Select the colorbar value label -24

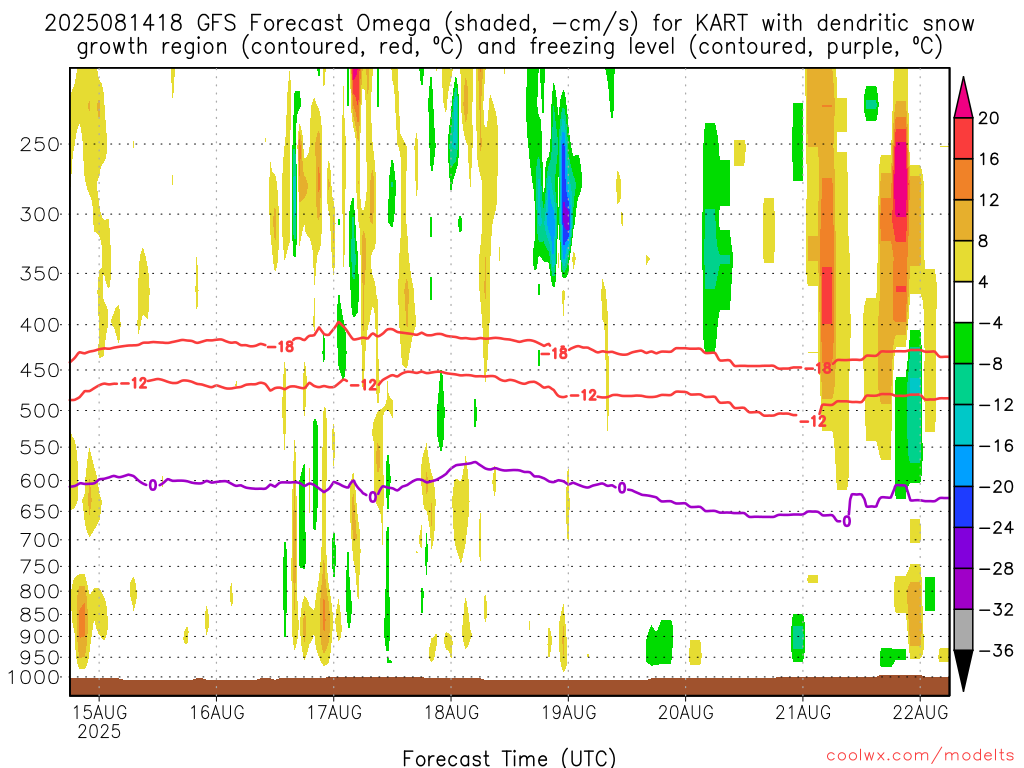coord(996,527)
